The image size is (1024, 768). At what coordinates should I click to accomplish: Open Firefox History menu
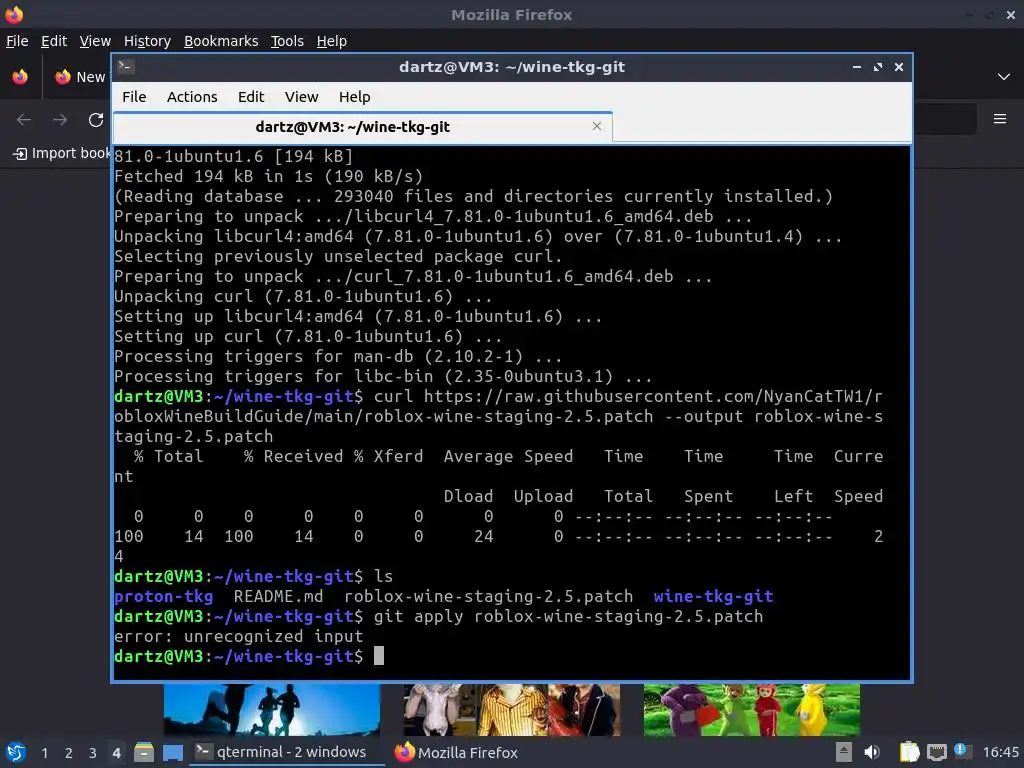[148, 41]
